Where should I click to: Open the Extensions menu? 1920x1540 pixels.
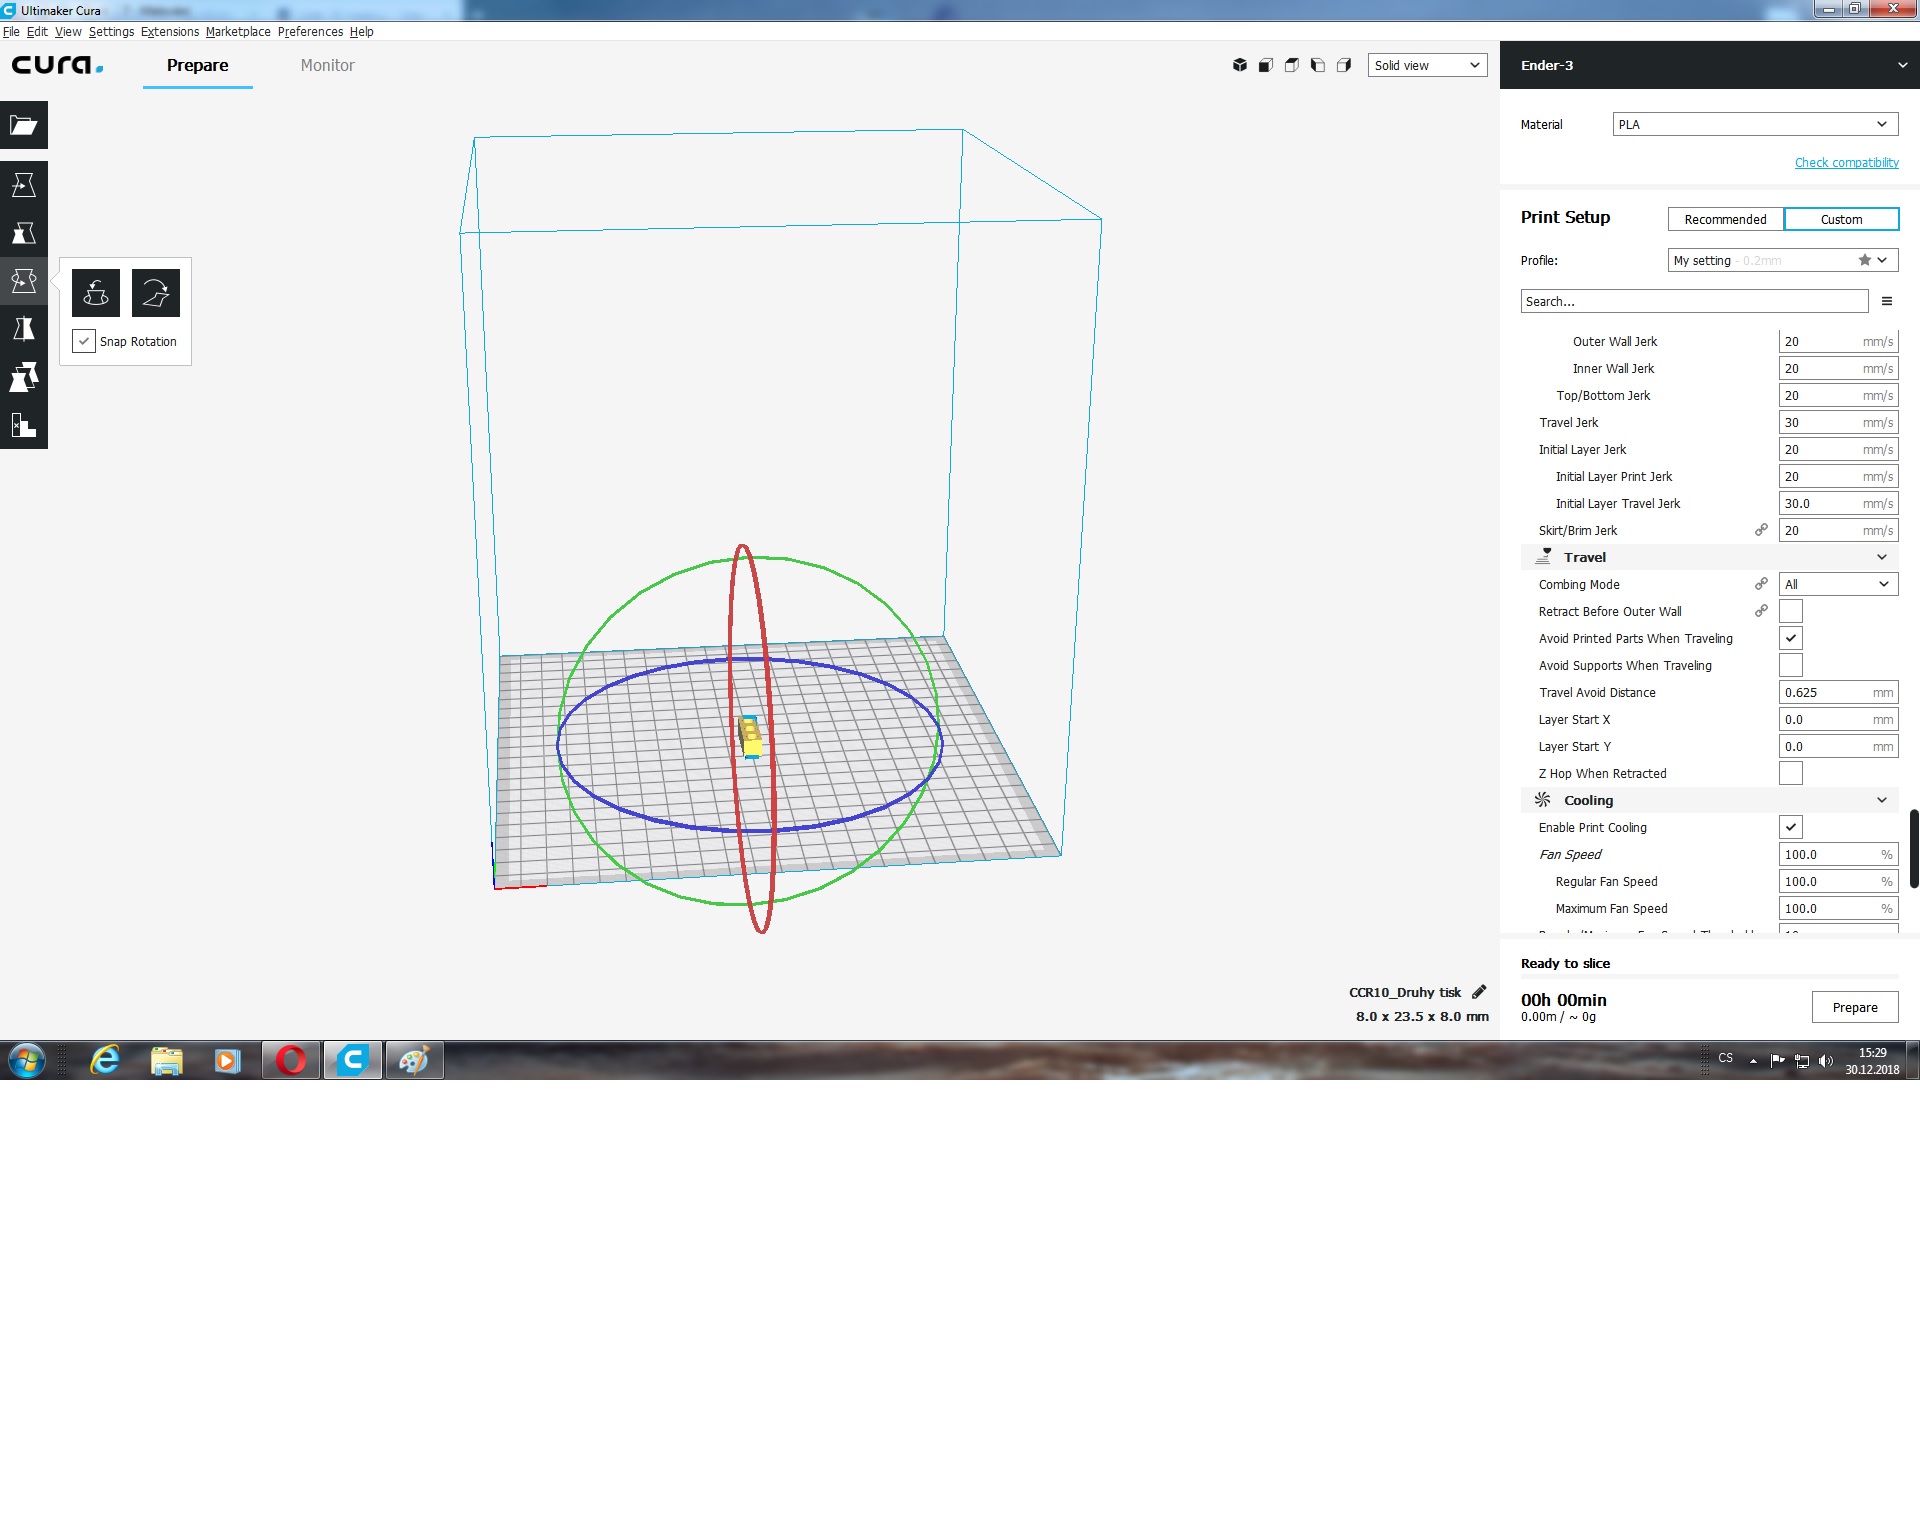pos(169,32)
